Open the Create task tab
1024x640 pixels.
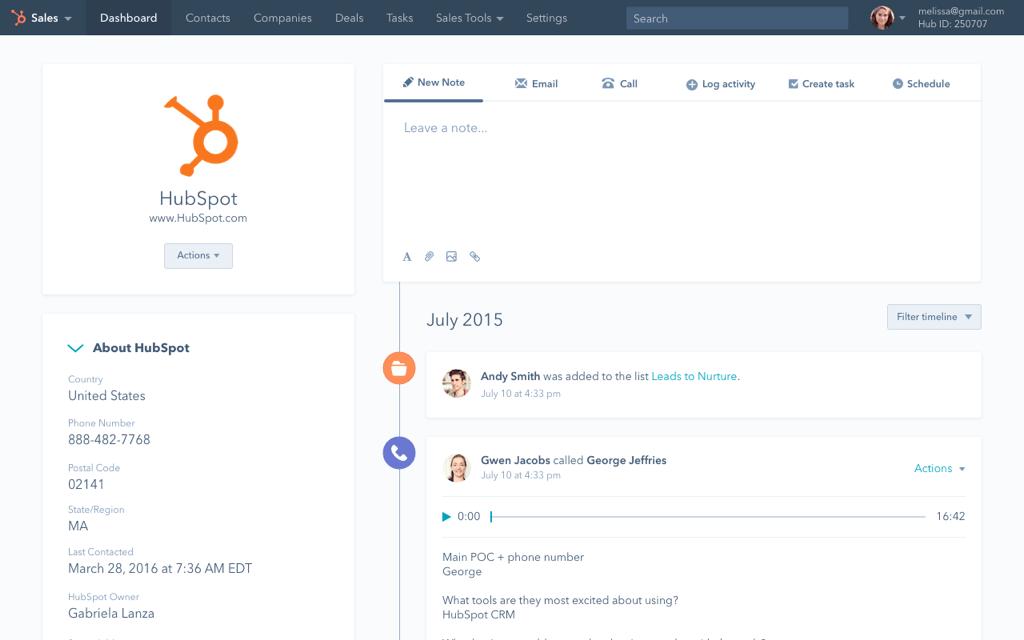click(821, 84)
